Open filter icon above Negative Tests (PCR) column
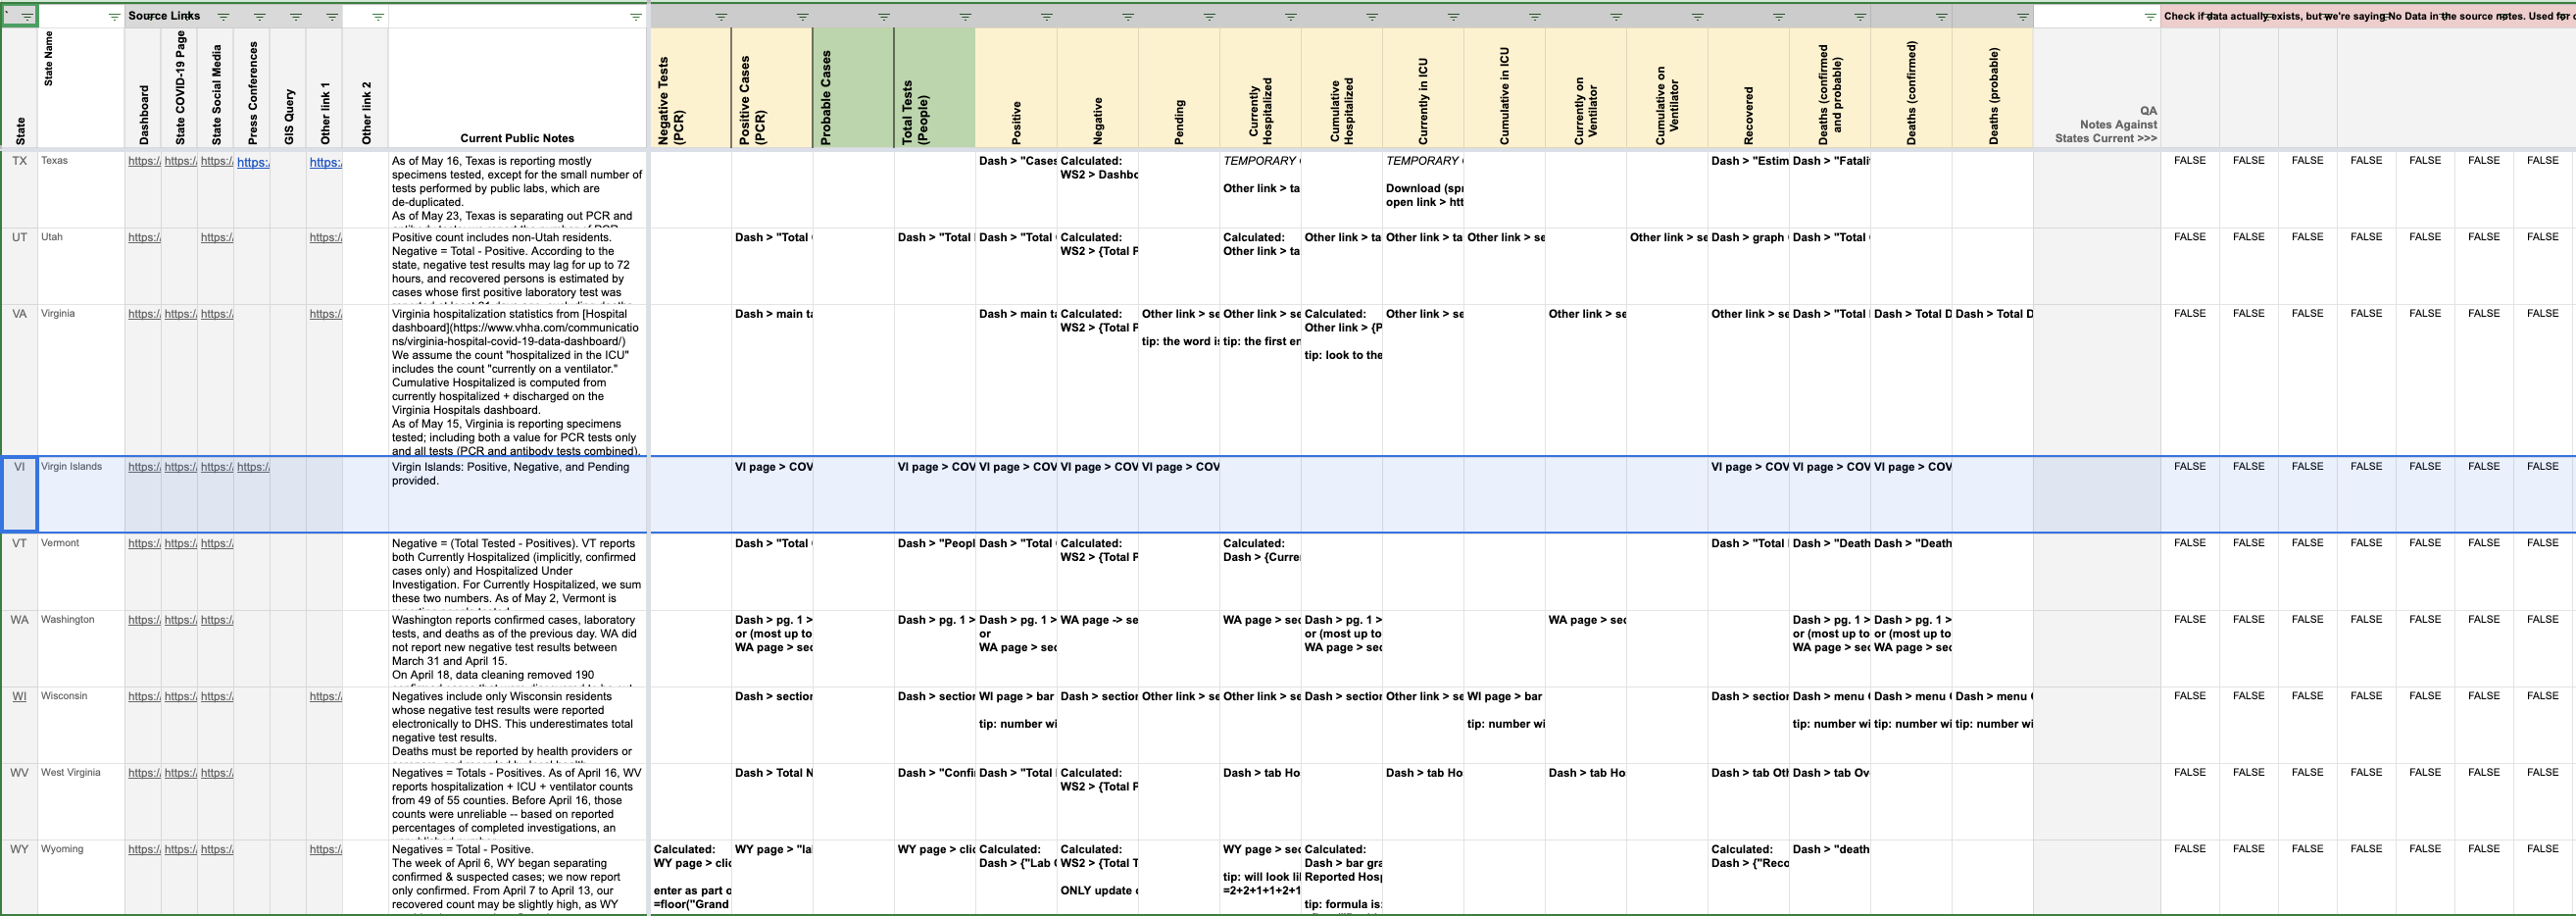 point(721,17)
